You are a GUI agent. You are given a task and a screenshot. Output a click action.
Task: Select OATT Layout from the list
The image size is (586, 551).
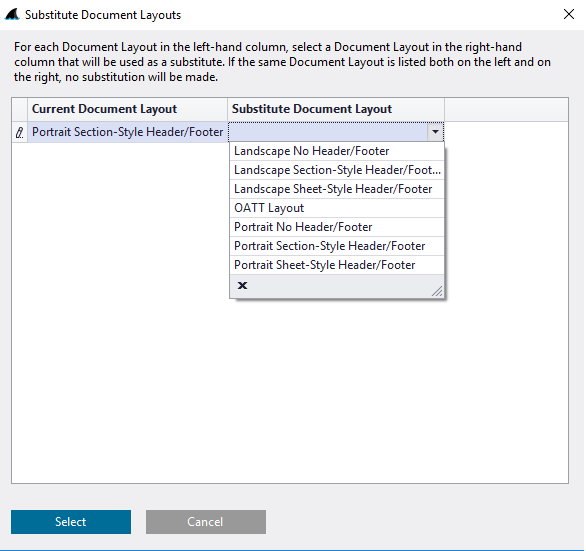[x=337, y=208]
